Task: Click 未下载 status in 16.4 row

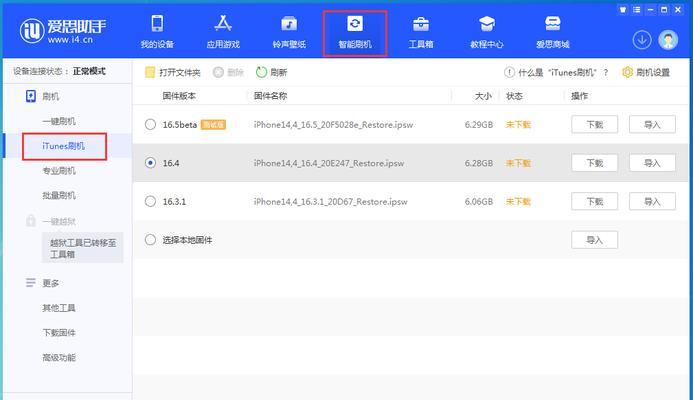Action: coord(518,163)
